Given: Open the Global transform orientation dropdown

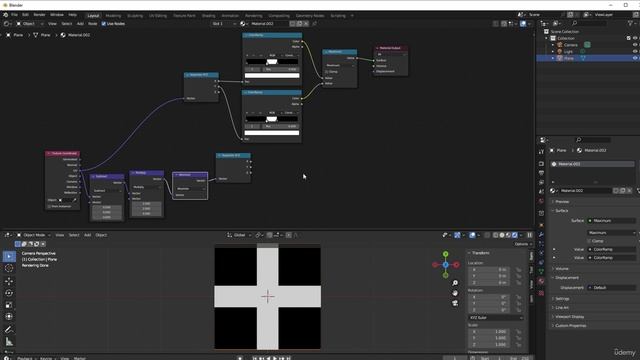Looking at the screenshot, I should (238, 235).
